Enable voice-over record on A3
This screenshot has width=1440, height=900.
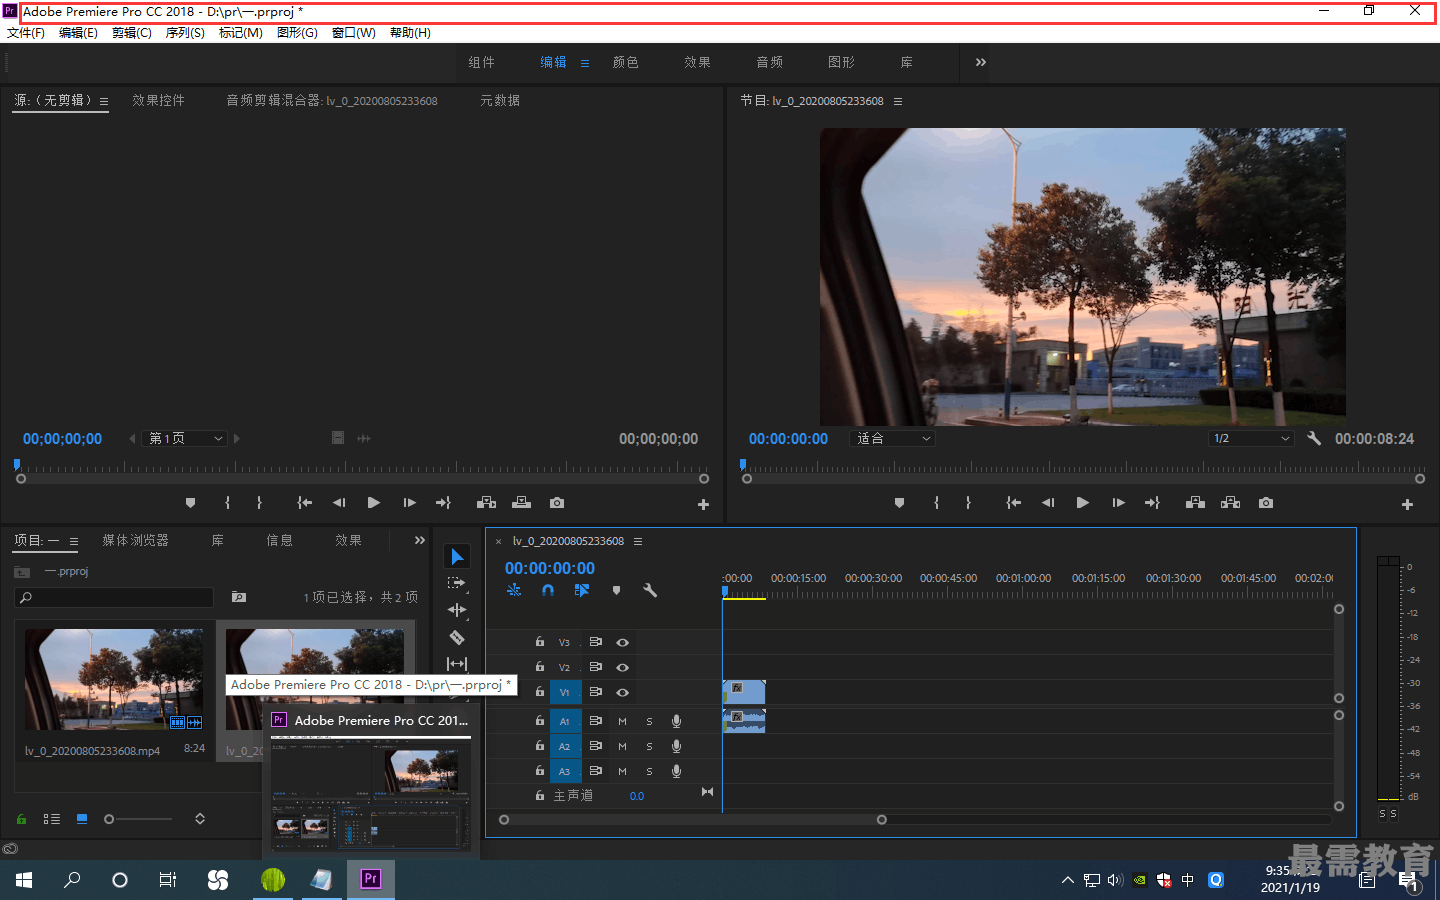point(676,771)
